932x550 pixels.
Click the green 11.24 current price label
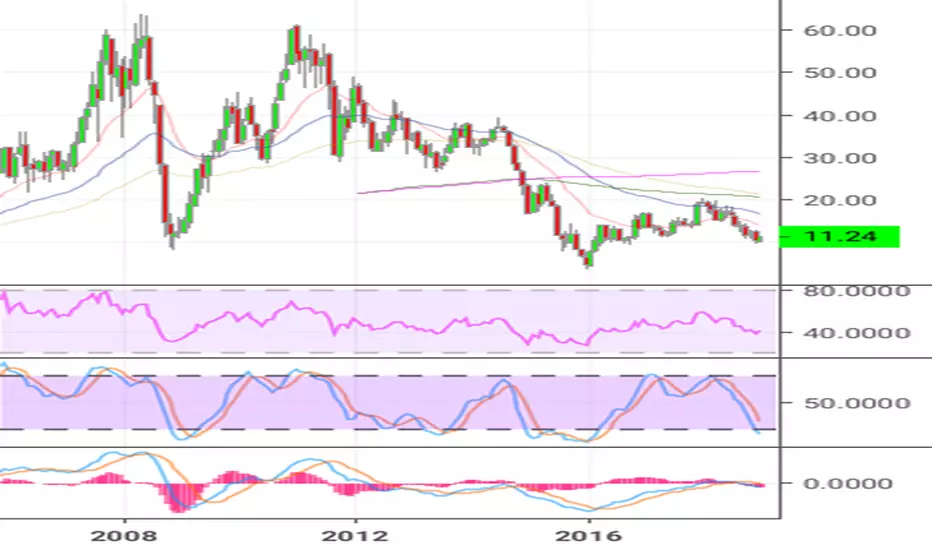(839, 237)
